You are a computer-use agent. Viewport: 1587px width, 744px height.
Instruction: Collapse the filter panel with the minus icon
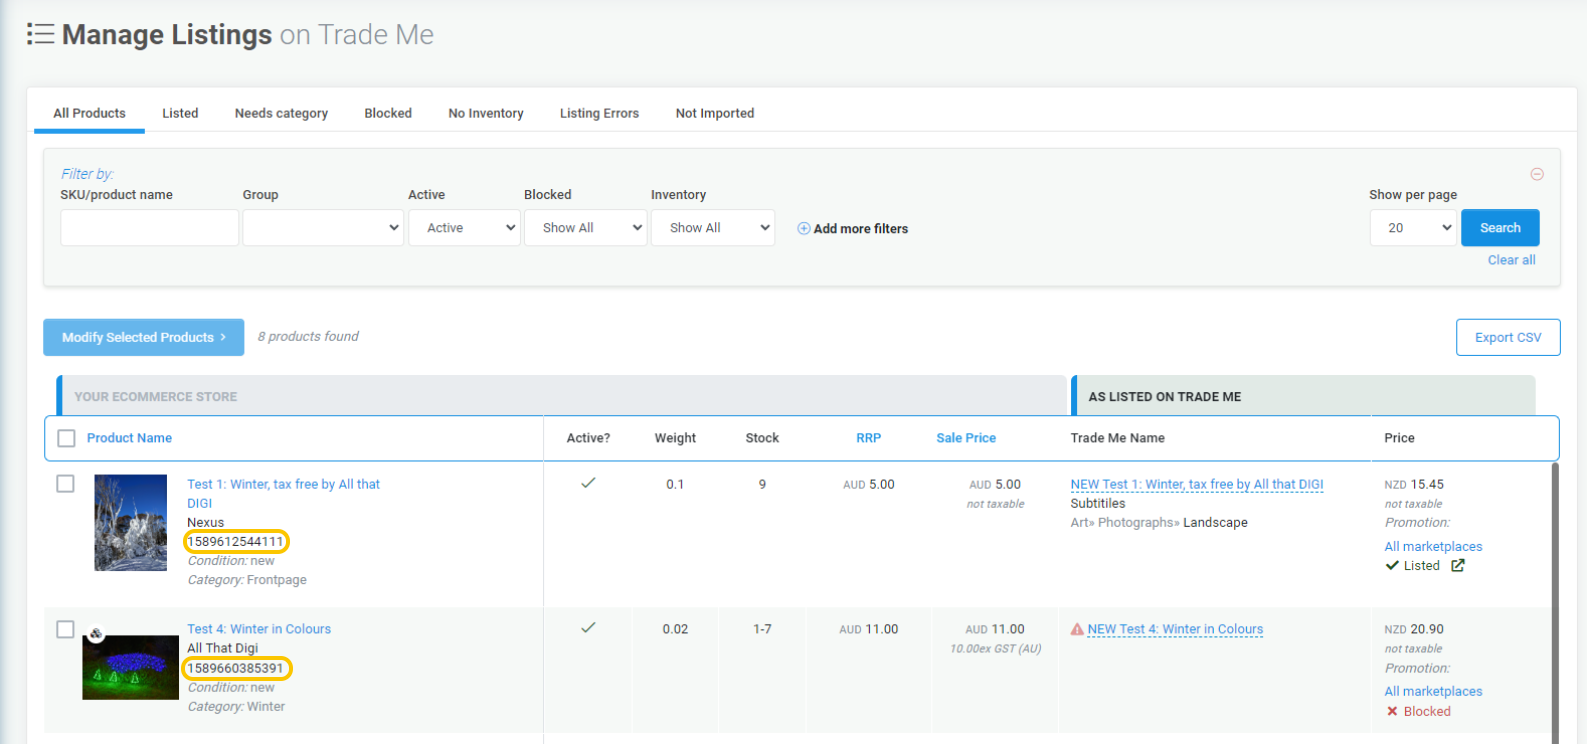coord(1537,174)
